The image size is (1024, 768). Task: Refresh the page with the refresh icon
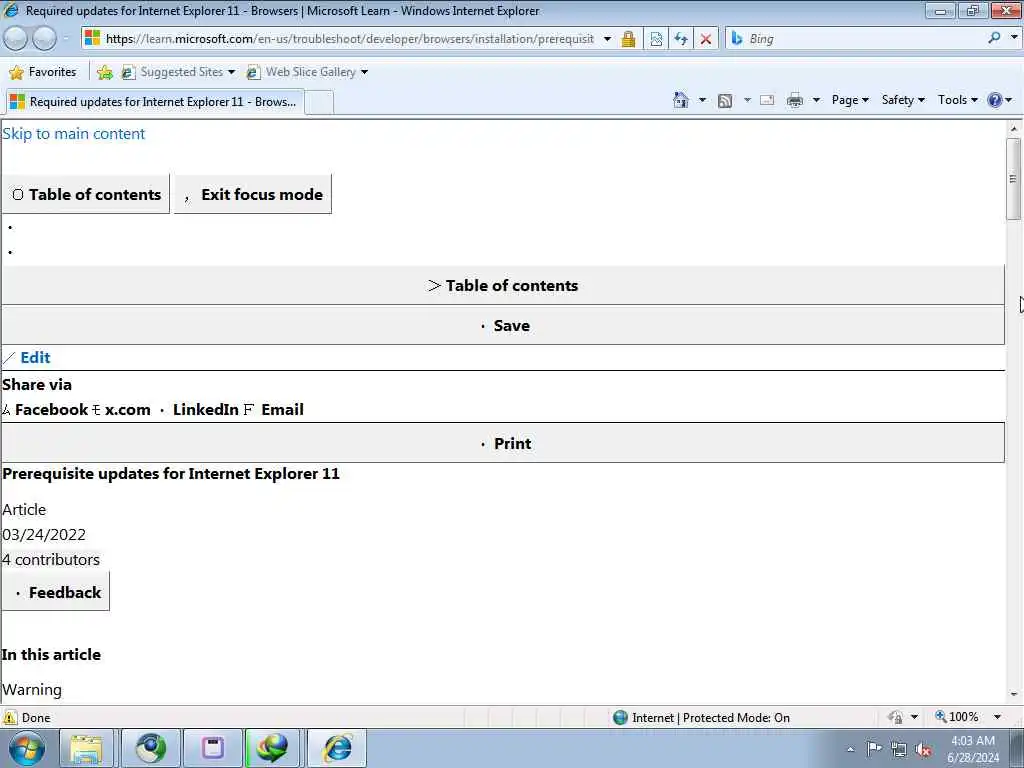tap(681, 39)
